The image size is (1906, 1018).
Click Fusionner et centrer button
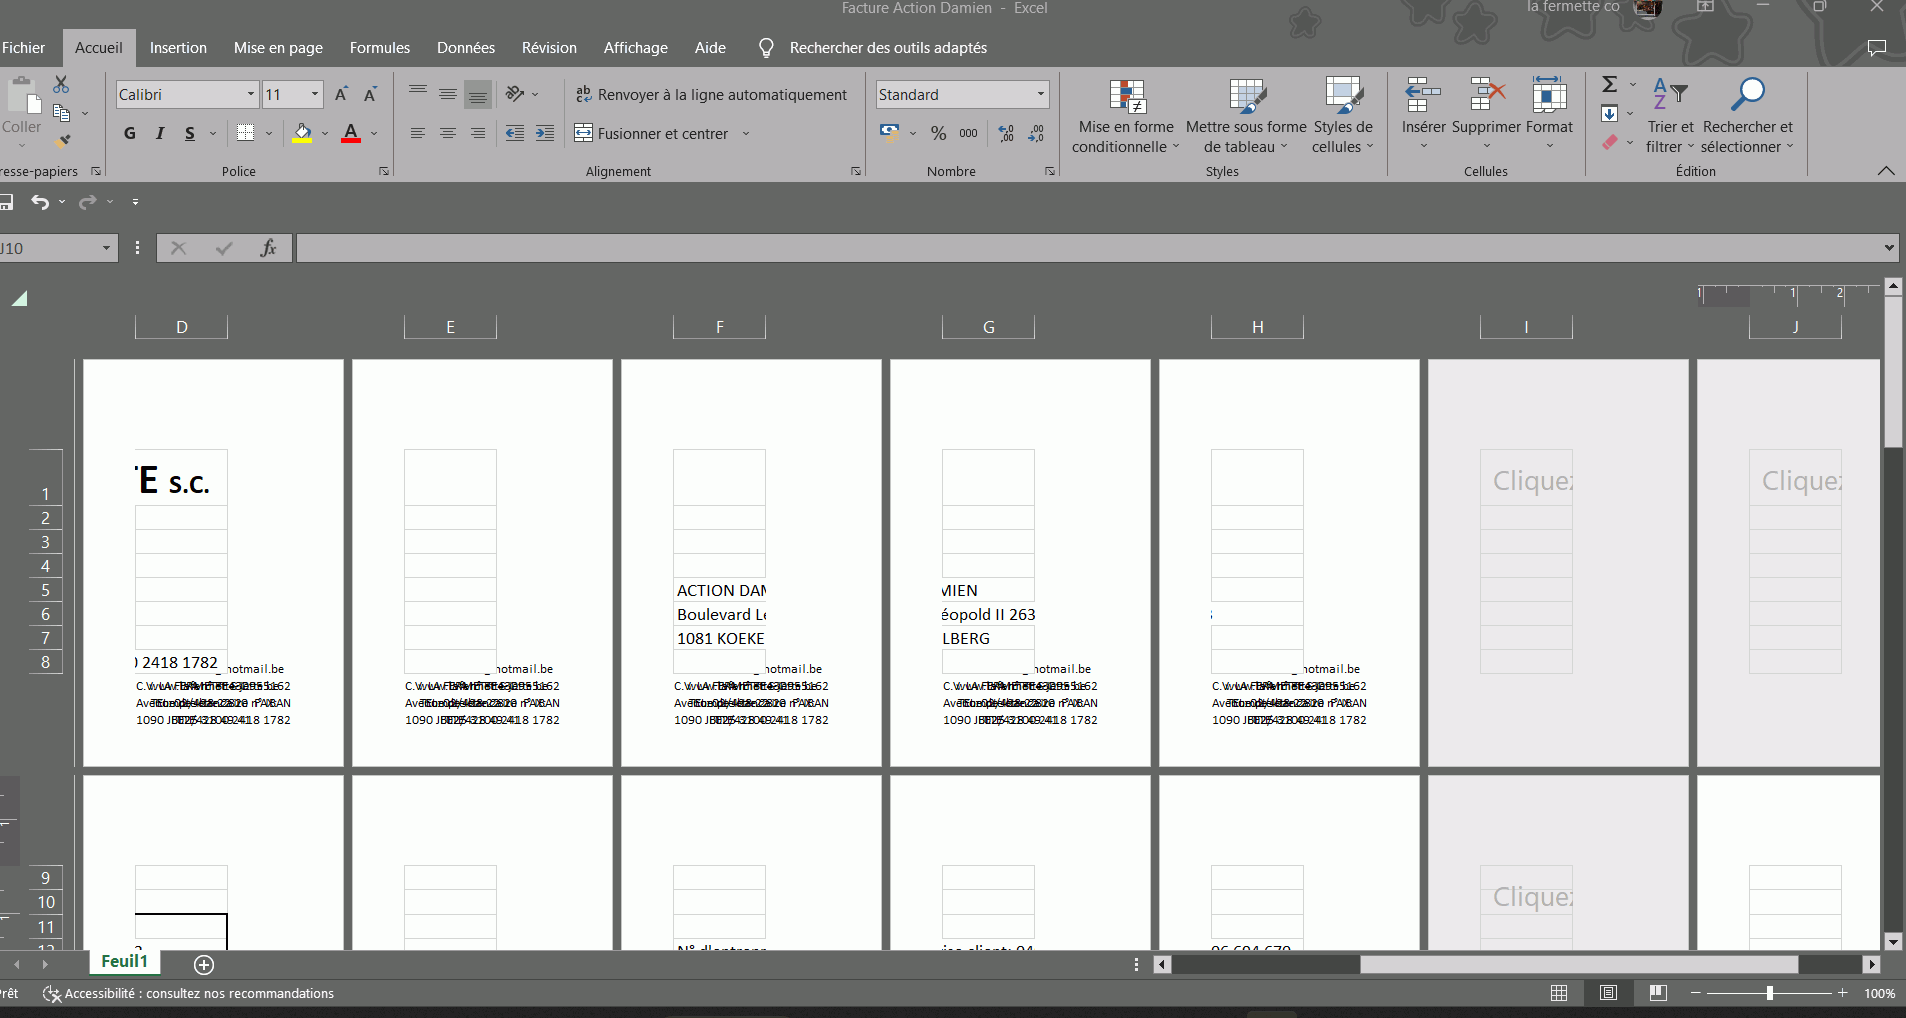pos(652,134)
